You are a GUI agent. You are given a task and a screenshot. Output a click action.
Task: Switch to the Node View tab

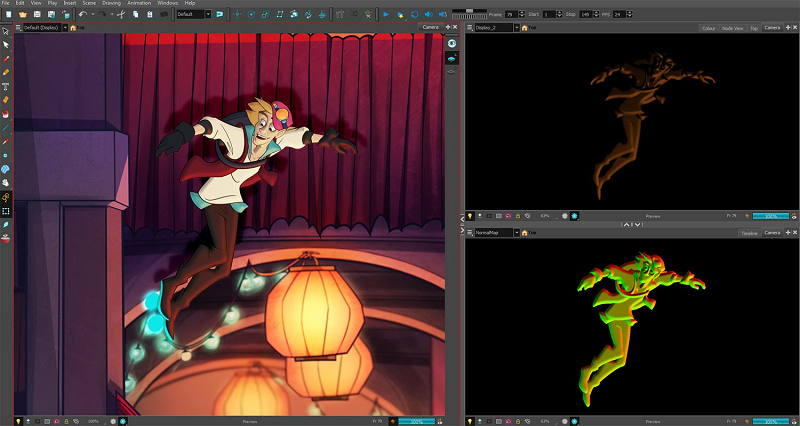pyautogui.click(x=732, y=28)
